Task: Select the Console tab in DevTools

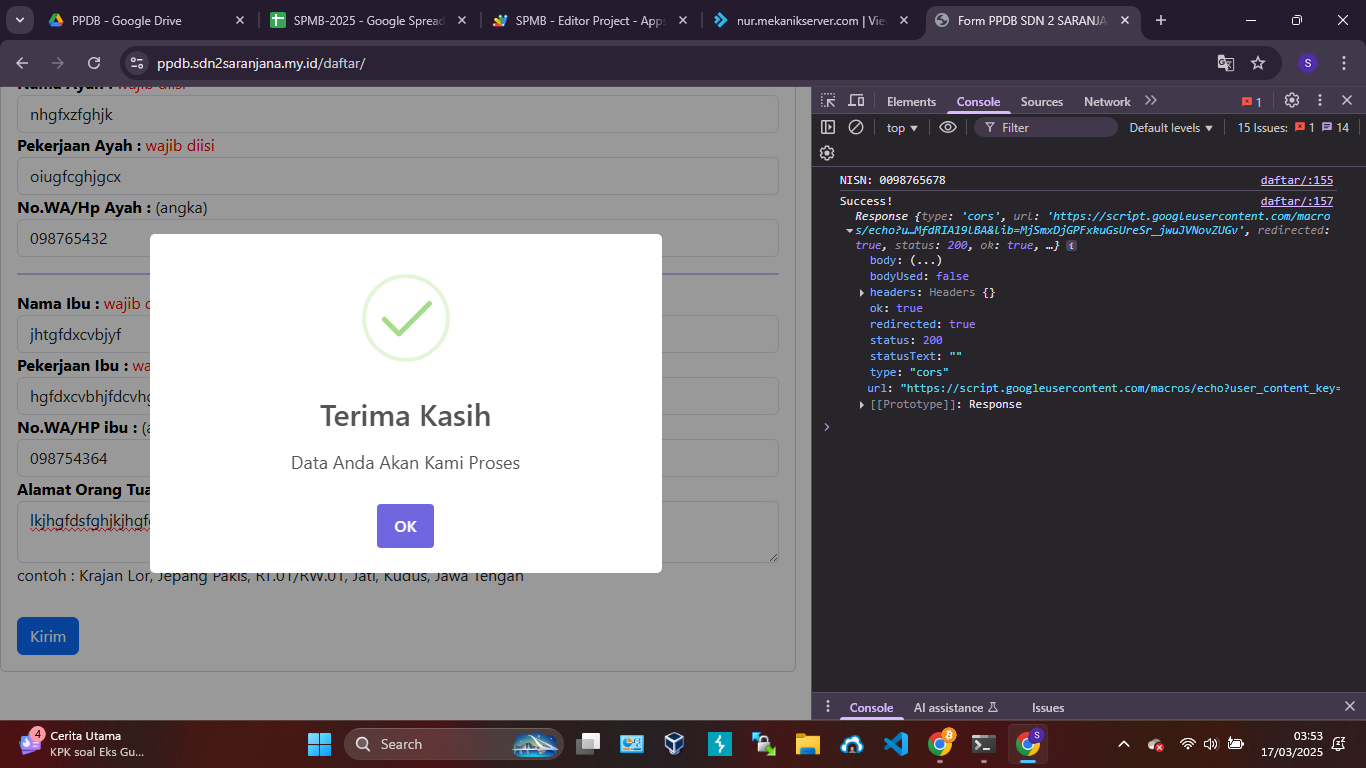Action: 978,101
